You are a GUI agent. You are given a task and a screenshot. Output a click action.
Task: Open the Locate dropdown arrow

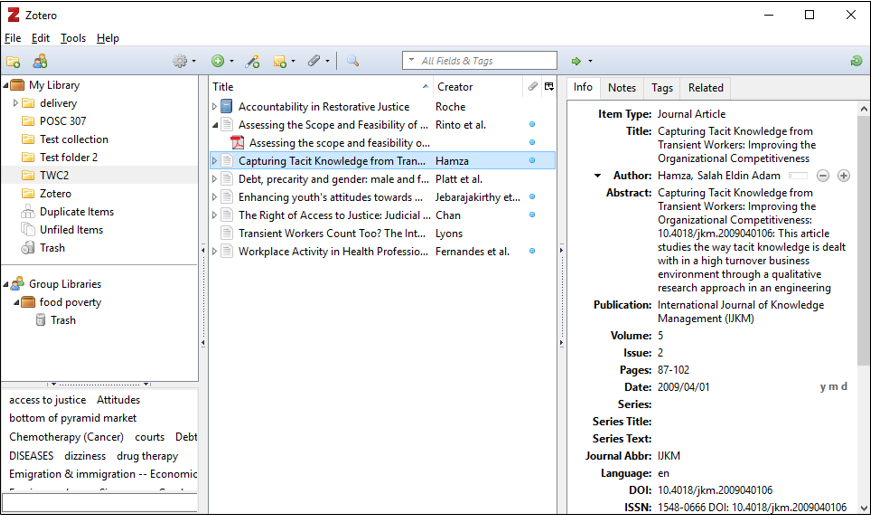(x=590, y=61)
